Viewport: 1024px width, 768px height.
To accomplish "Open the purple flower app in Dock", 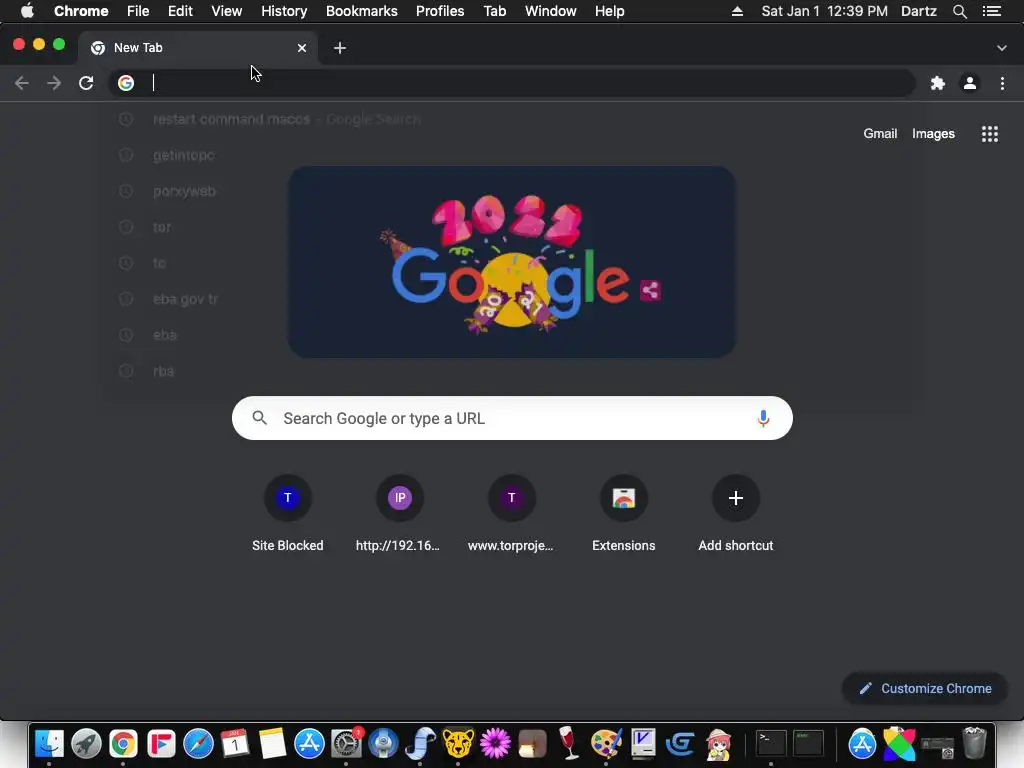I will [x=495, y=743].
